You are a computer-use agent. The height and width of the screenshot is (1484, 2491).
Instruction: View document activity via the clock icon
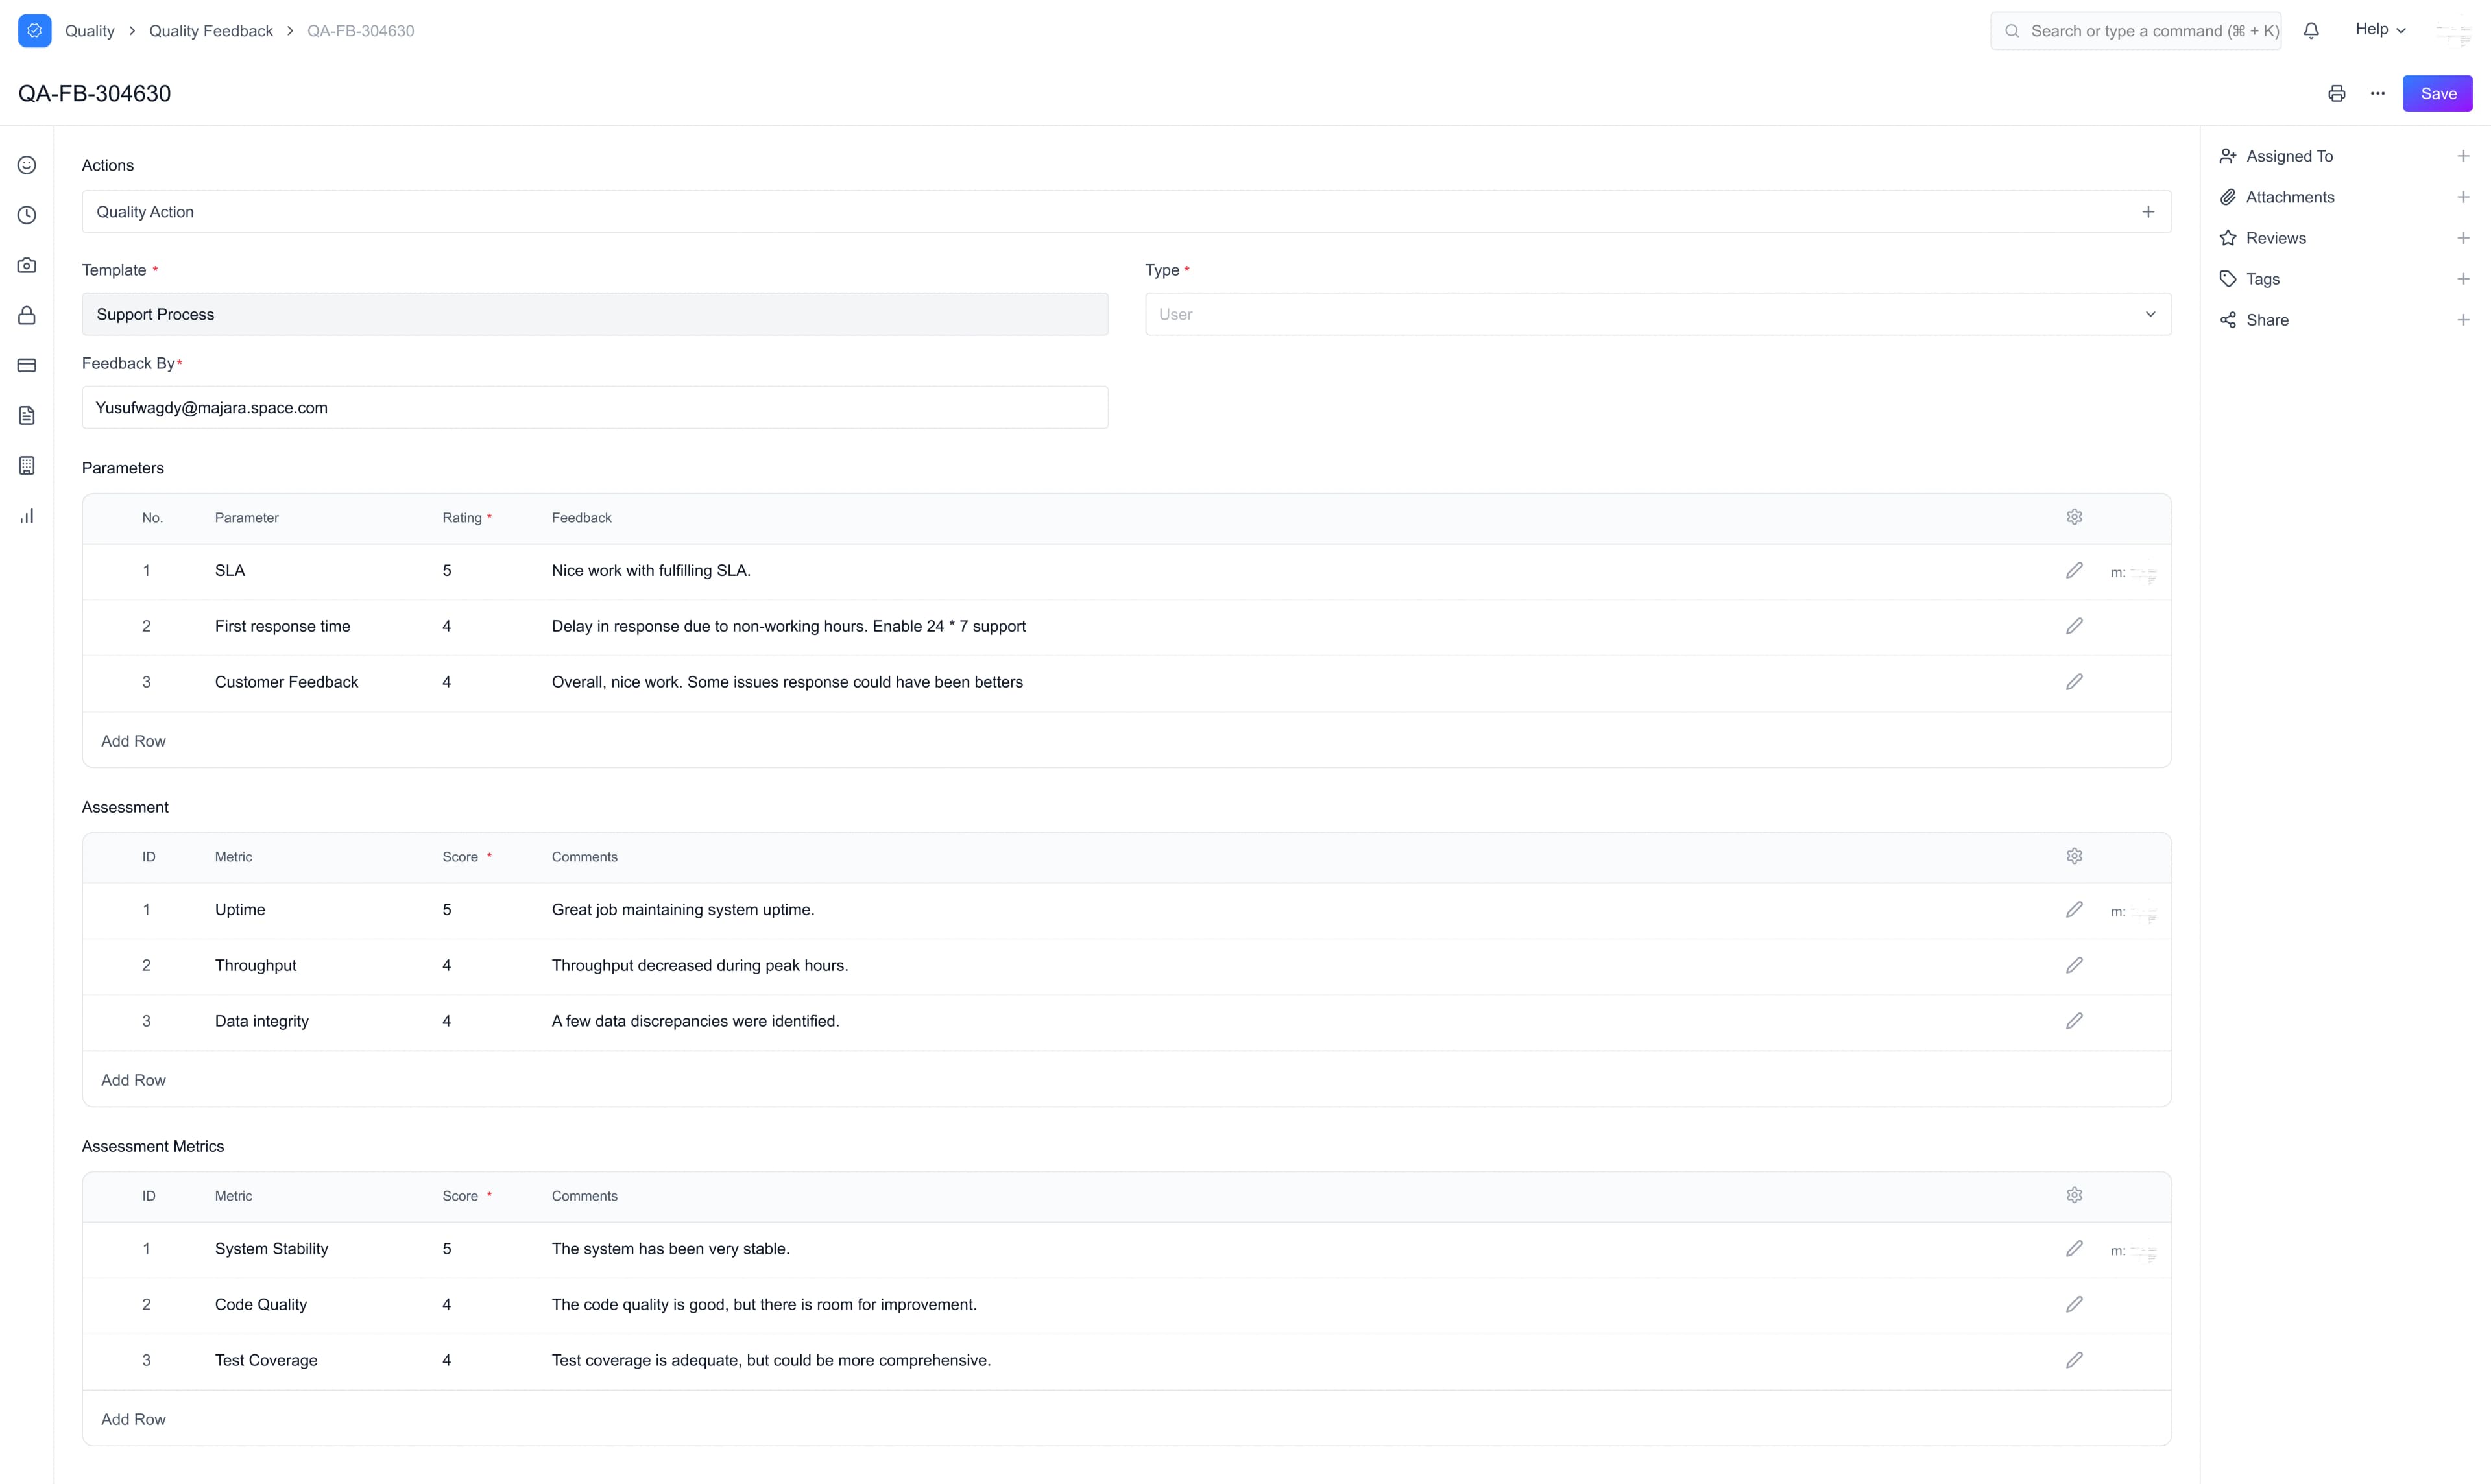(26, 215)
